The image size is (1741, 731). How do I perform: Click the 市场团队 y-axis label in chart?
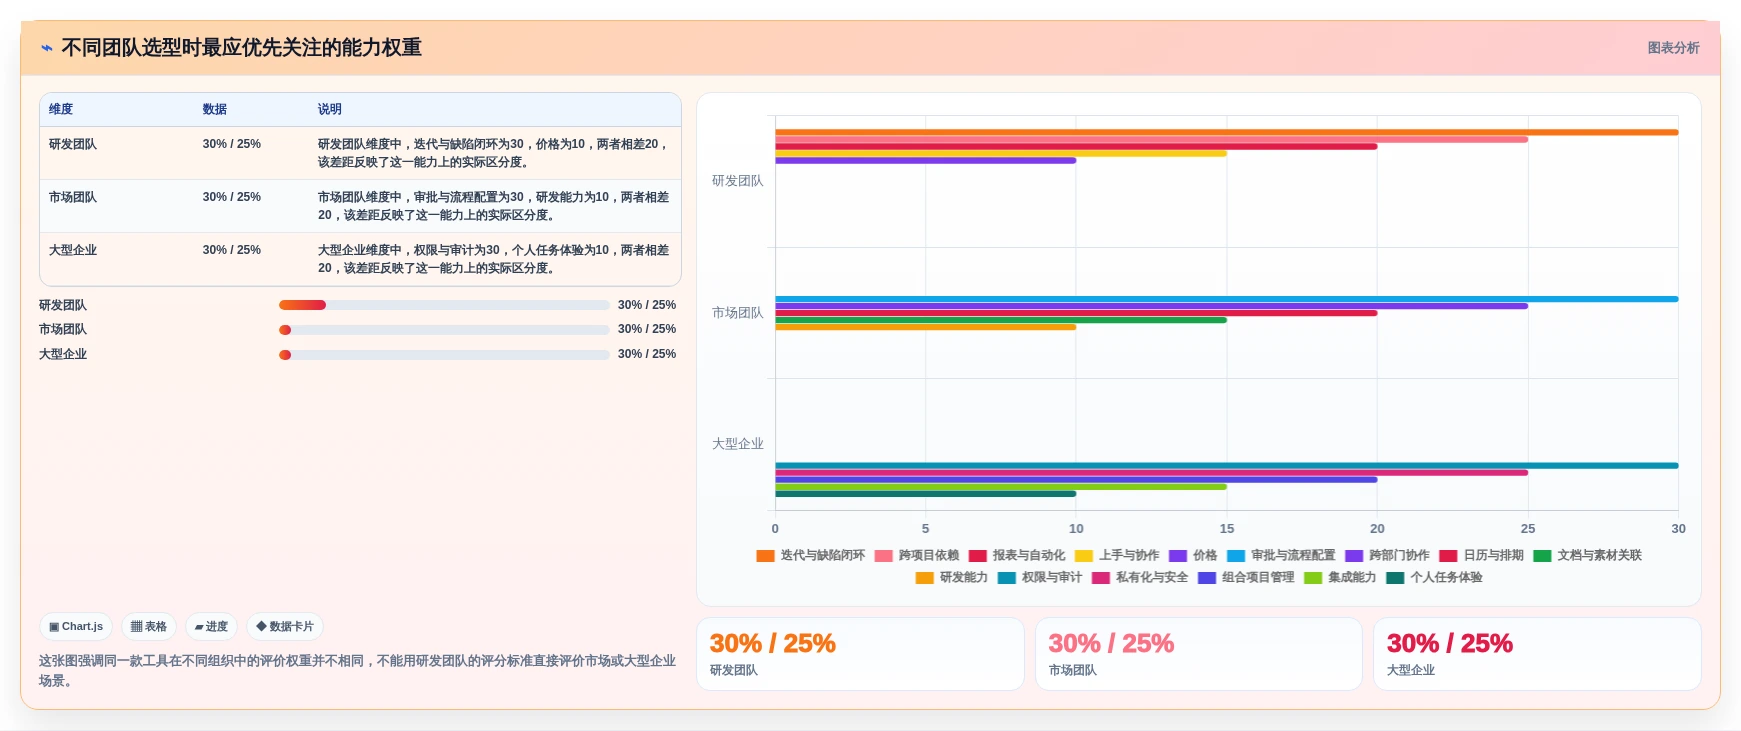(x=737, y=313)
